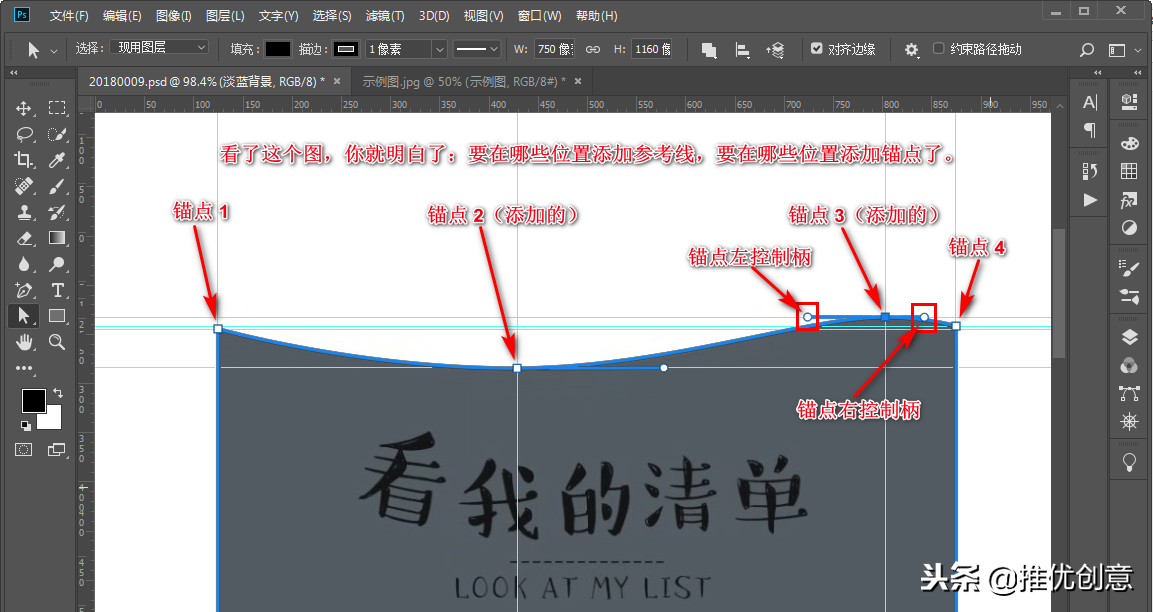Toggle the 对齐边缘 checkbox
Image resolution: width=1153 pixels, height=612 pixels.
816,49
